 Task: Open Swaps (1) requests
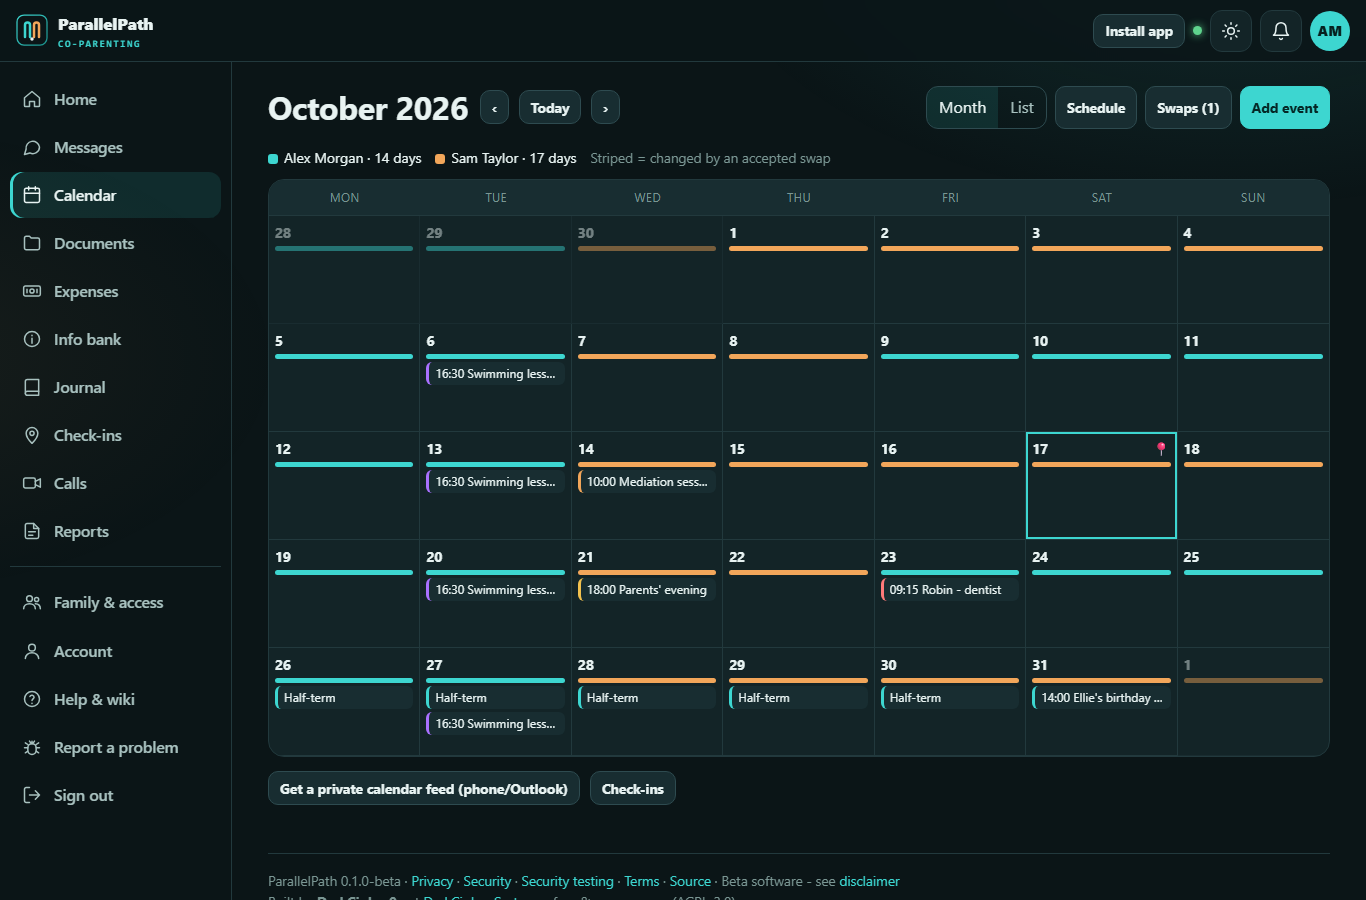tap(1188, 108)
